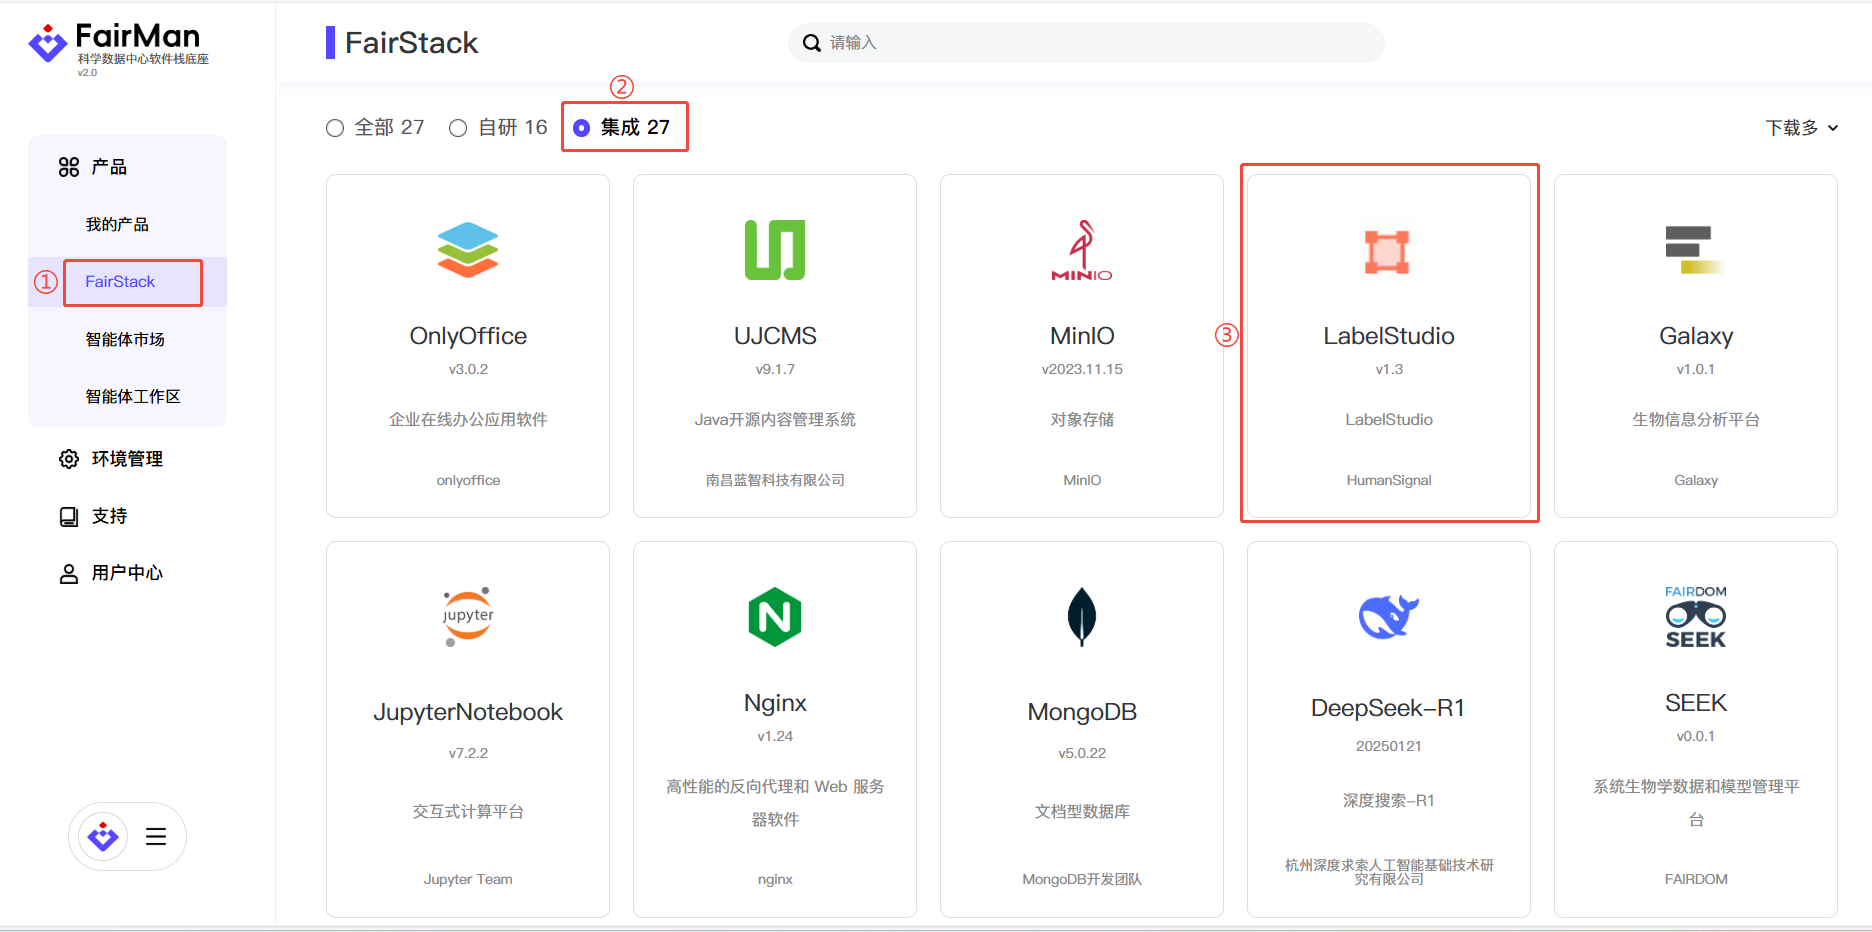1872x932 pixels.
Task: Click the Jupyter logo icon
Action: point(468,616)
